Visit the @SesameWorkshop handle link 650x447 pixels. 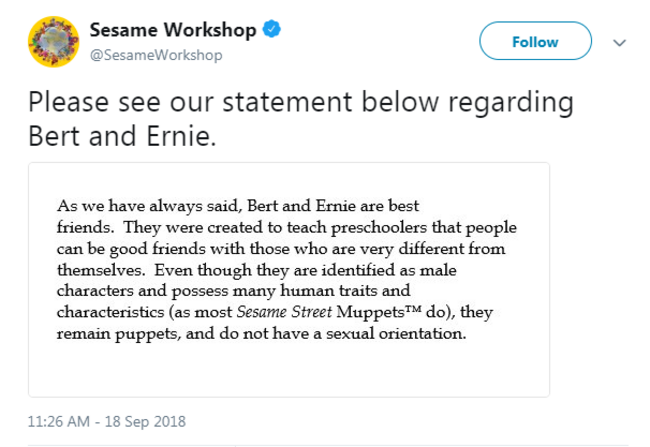coord(156,55)
